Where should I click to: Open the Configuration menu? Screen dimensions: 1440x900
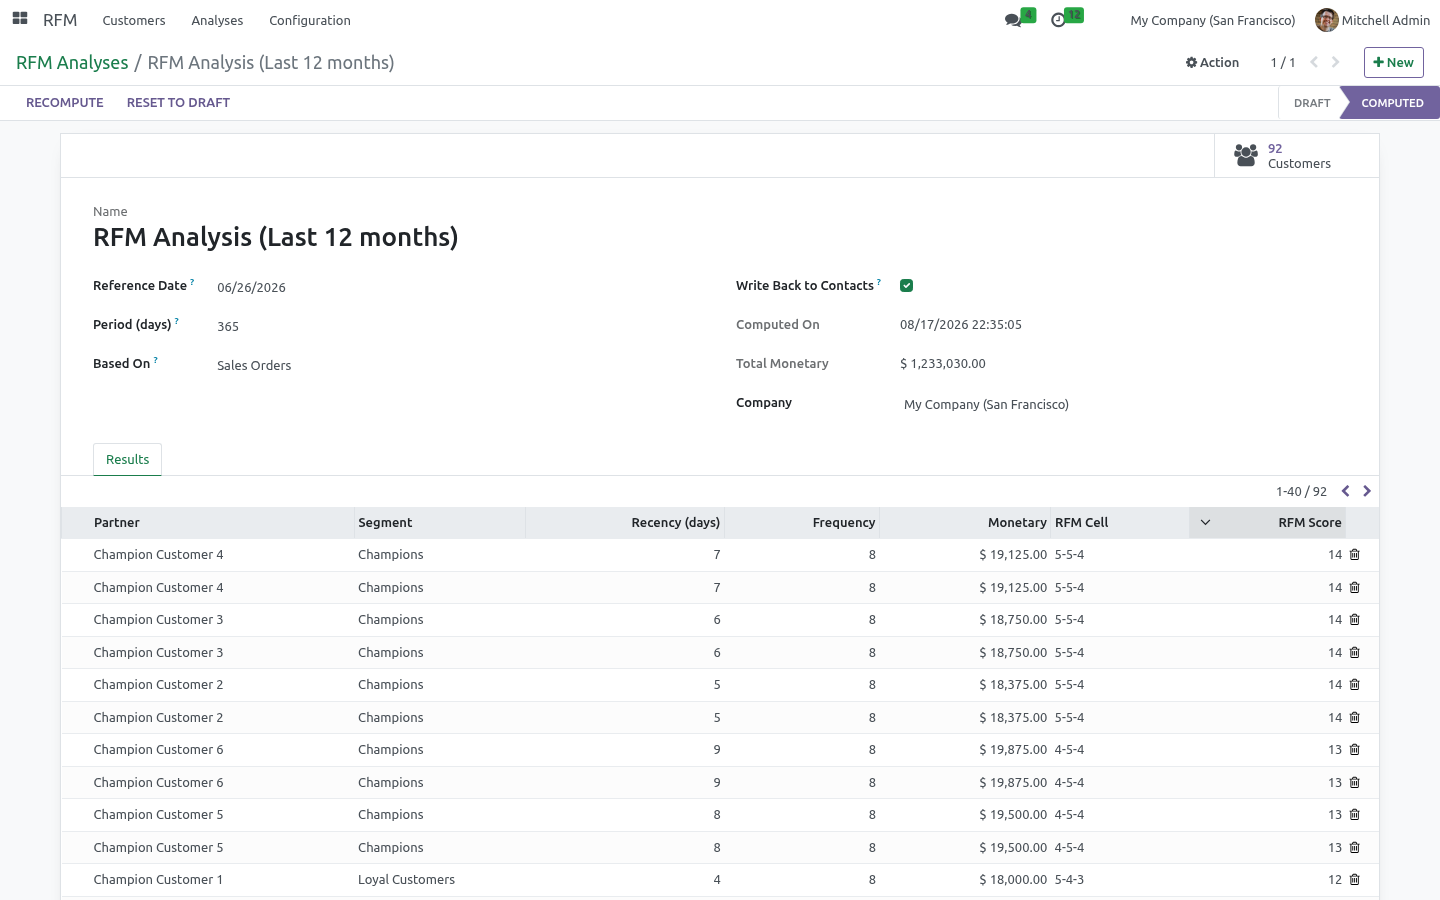[310, 20]
